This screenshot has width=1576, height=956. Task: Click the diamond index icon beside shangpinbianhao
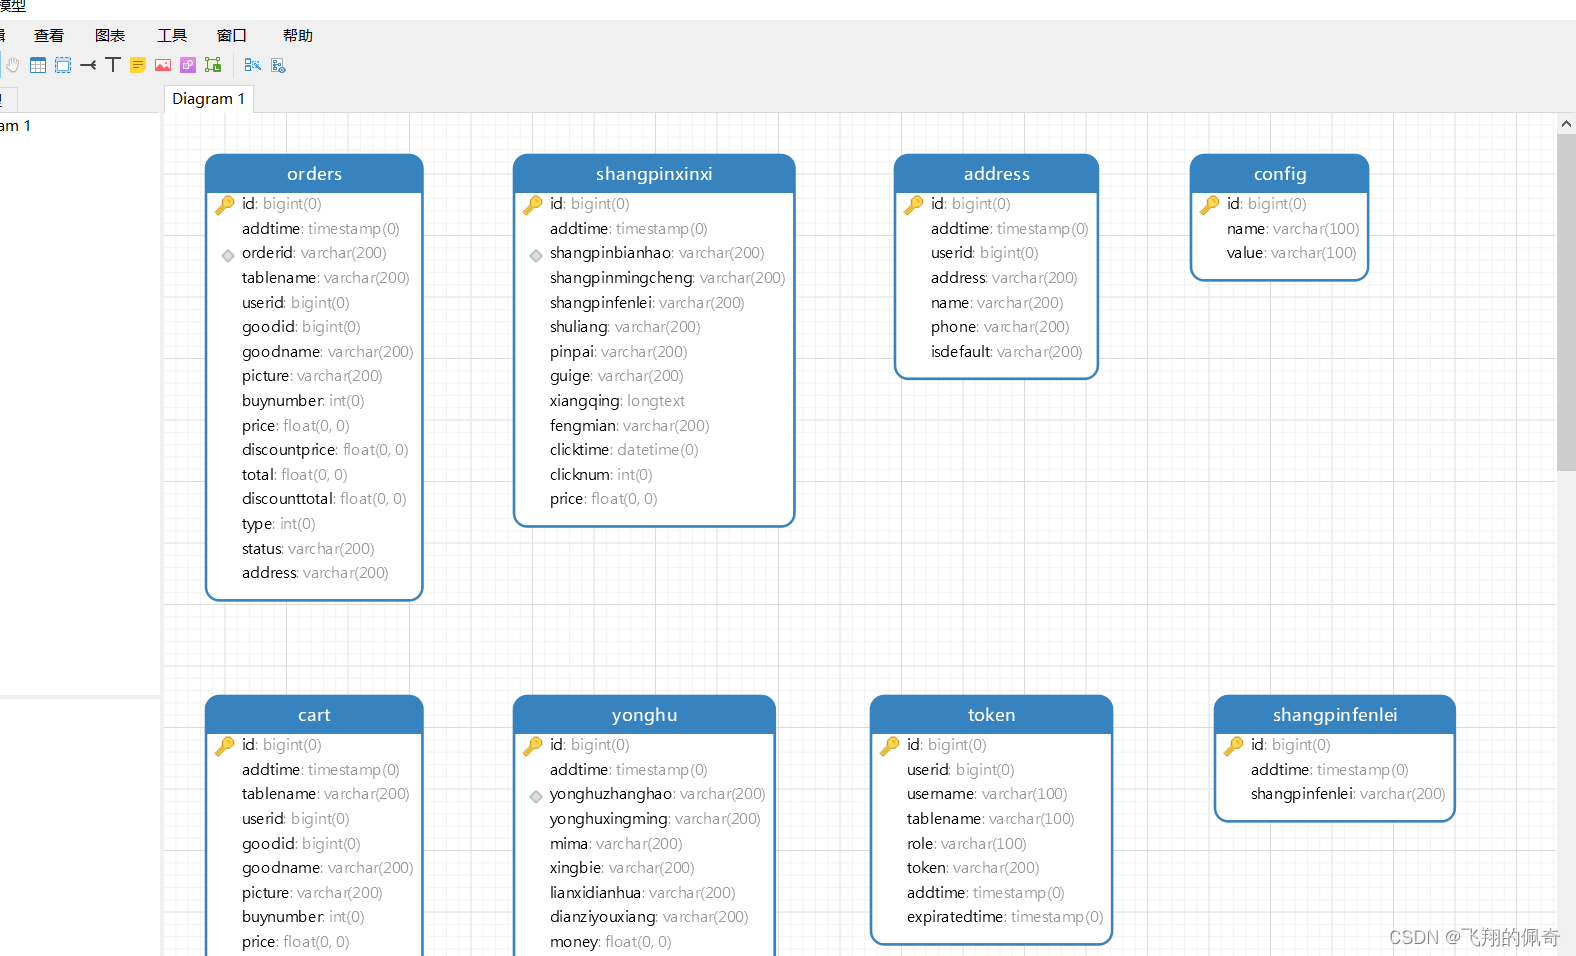[x=536, y=255]
